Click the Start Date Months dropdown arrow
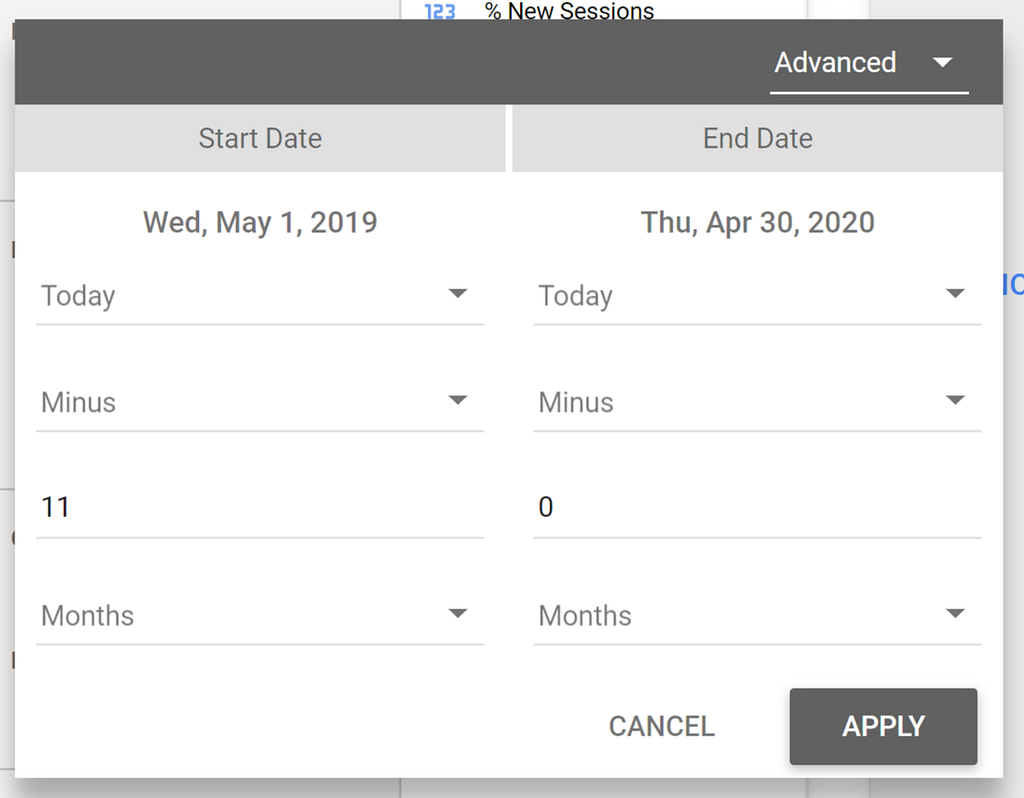 coord(458,614)
